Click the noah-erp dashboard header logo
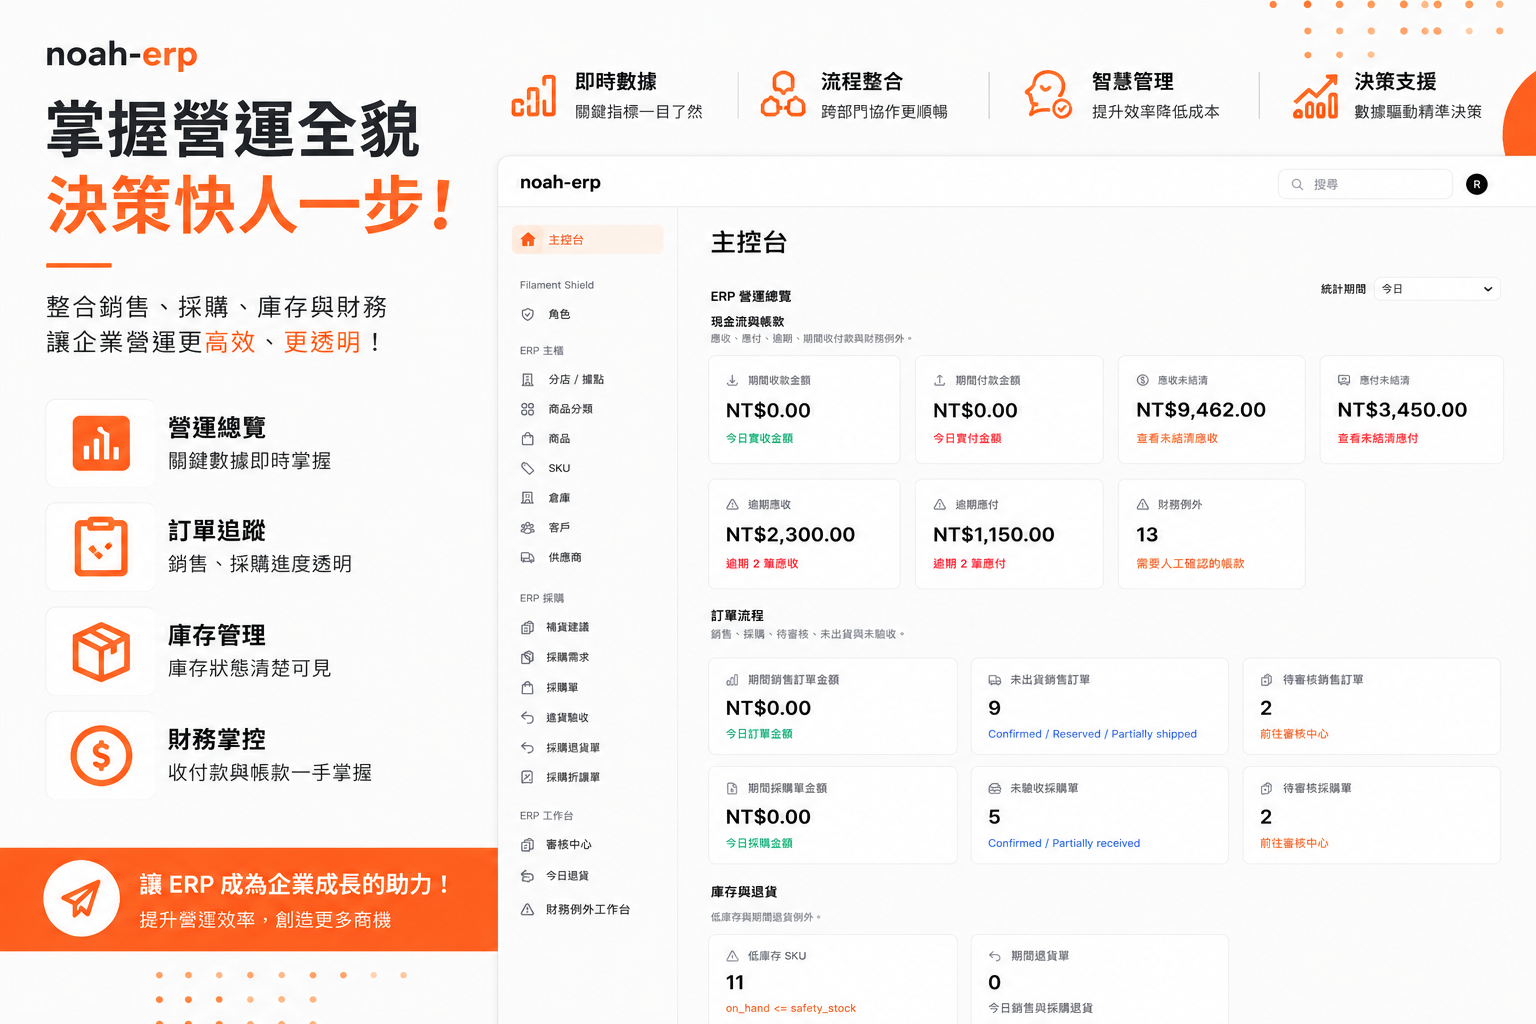This screenshot has width=1536, height=1024. click(560, 182)
